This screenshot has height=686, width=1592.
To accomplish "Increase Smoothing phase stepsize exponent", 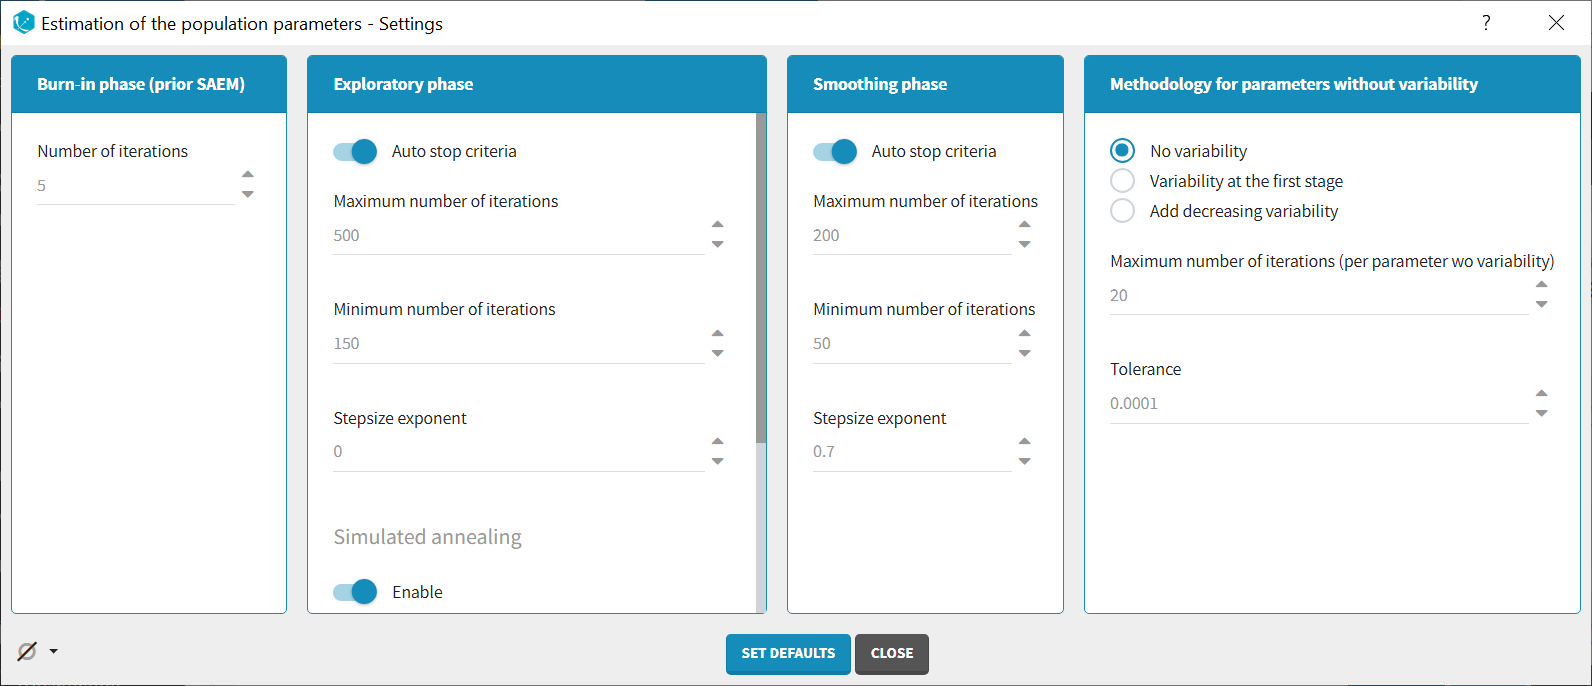I will tap(1024, 440).
